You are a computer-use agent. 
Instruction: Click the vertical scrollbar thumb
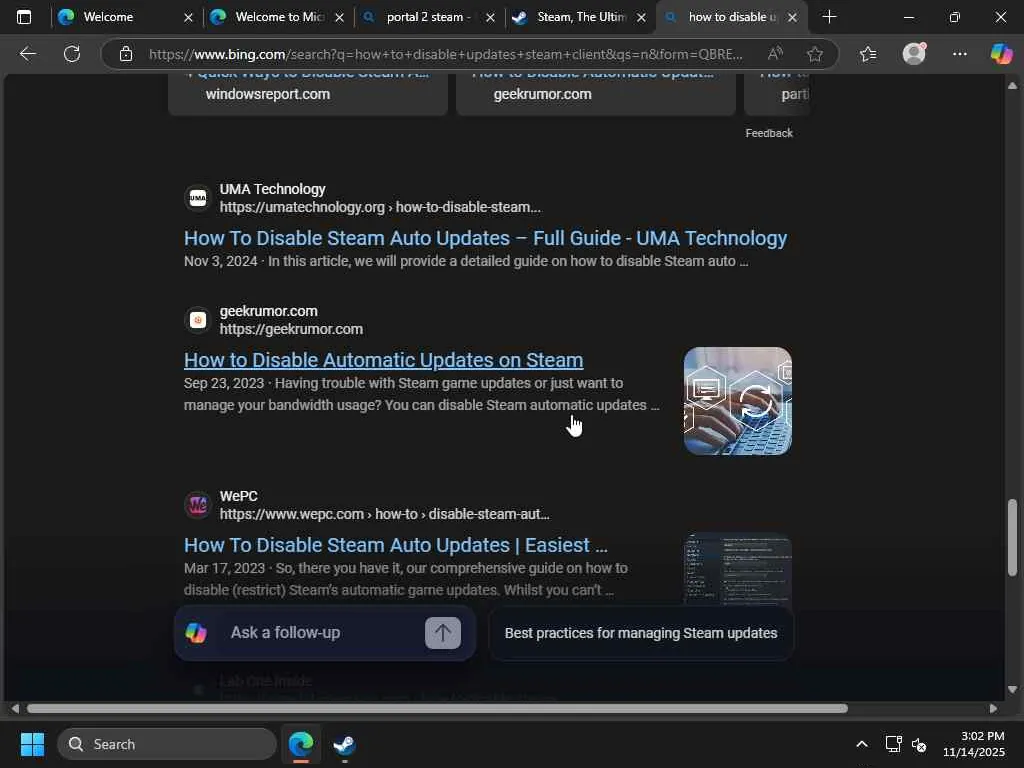coord(1012,537)
